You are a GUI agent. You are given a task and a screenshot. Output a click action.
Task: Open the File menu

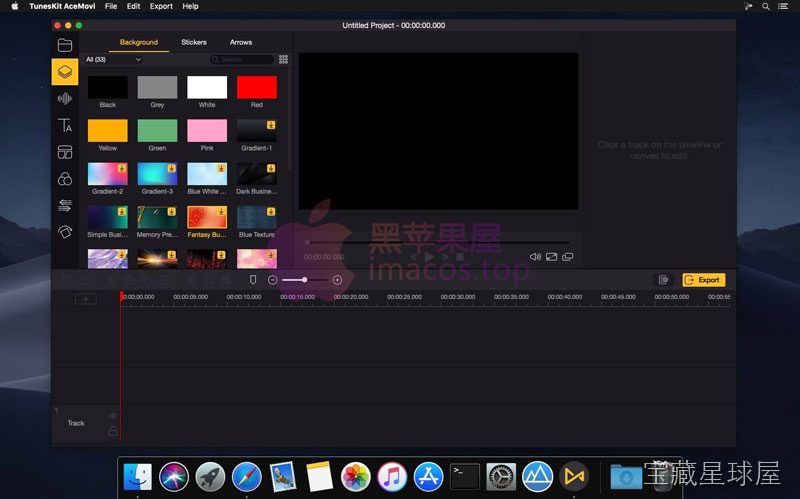coord(111,6)
